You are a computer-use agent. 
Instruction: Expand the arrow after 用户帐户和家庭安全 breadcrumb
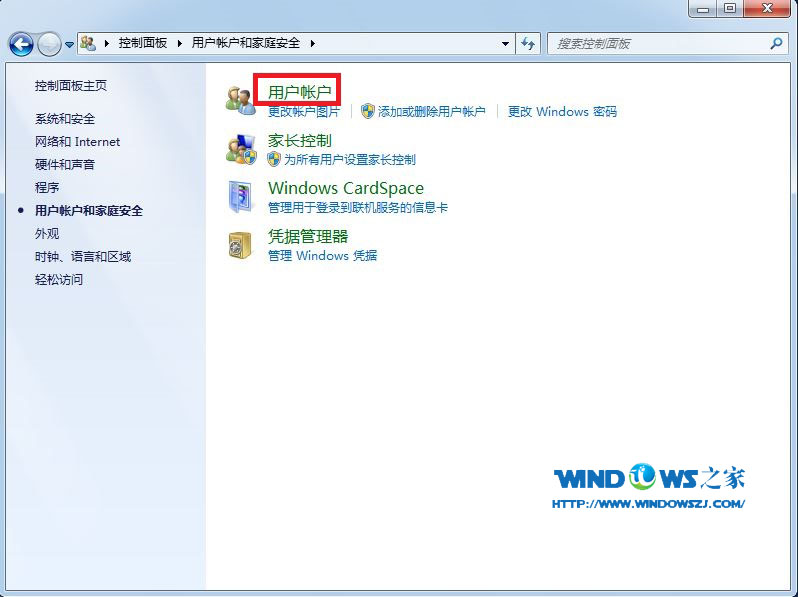click(312, 44)
